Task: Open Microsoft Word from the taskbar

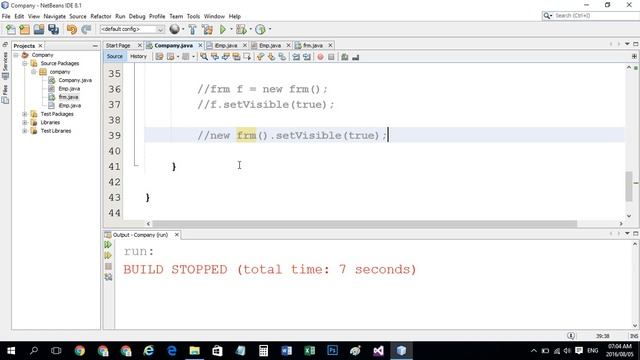Action: tap(287, 351)
